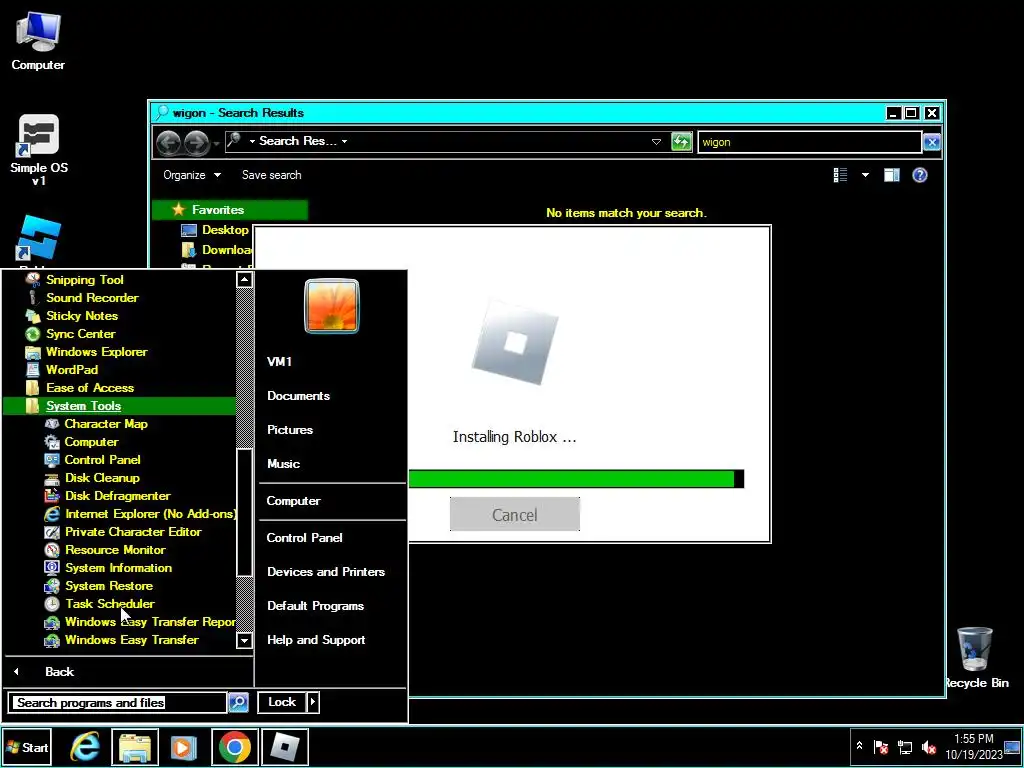
Task: Click the start menu scroll down arrow
Action: point(244,641)
